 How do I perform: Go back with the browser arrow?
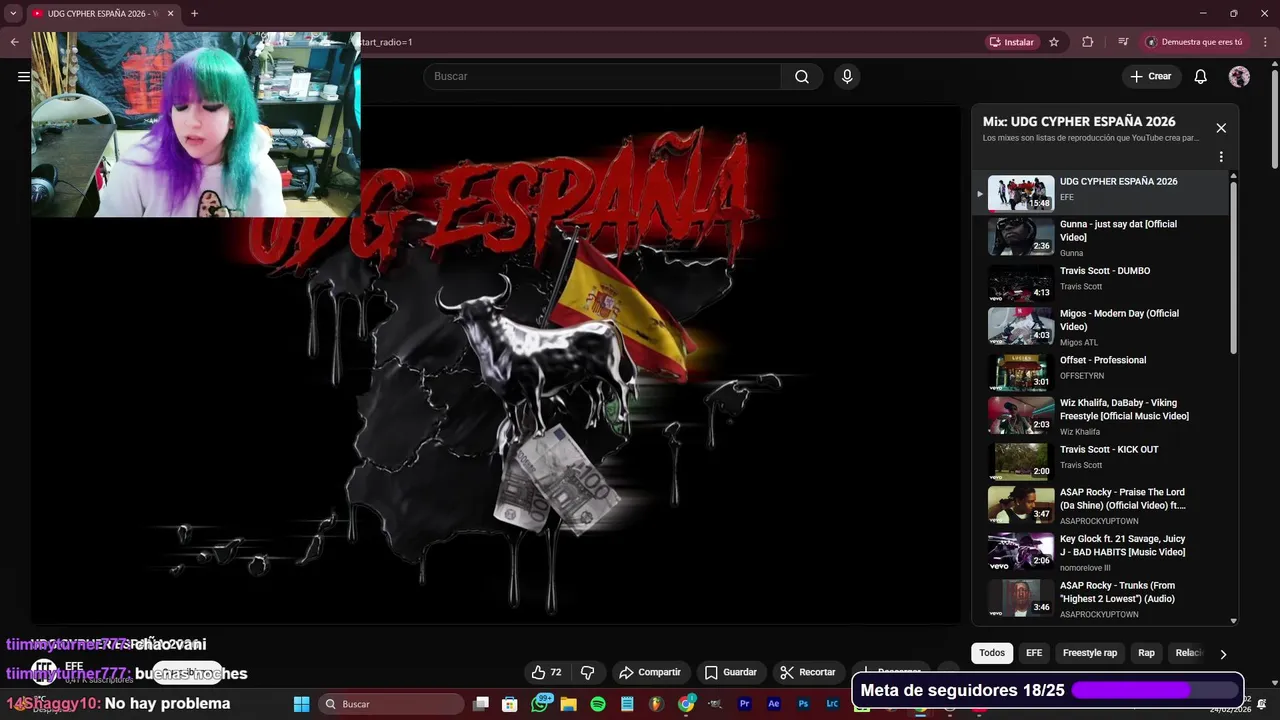pyautogui.click(x=14, y=42)
